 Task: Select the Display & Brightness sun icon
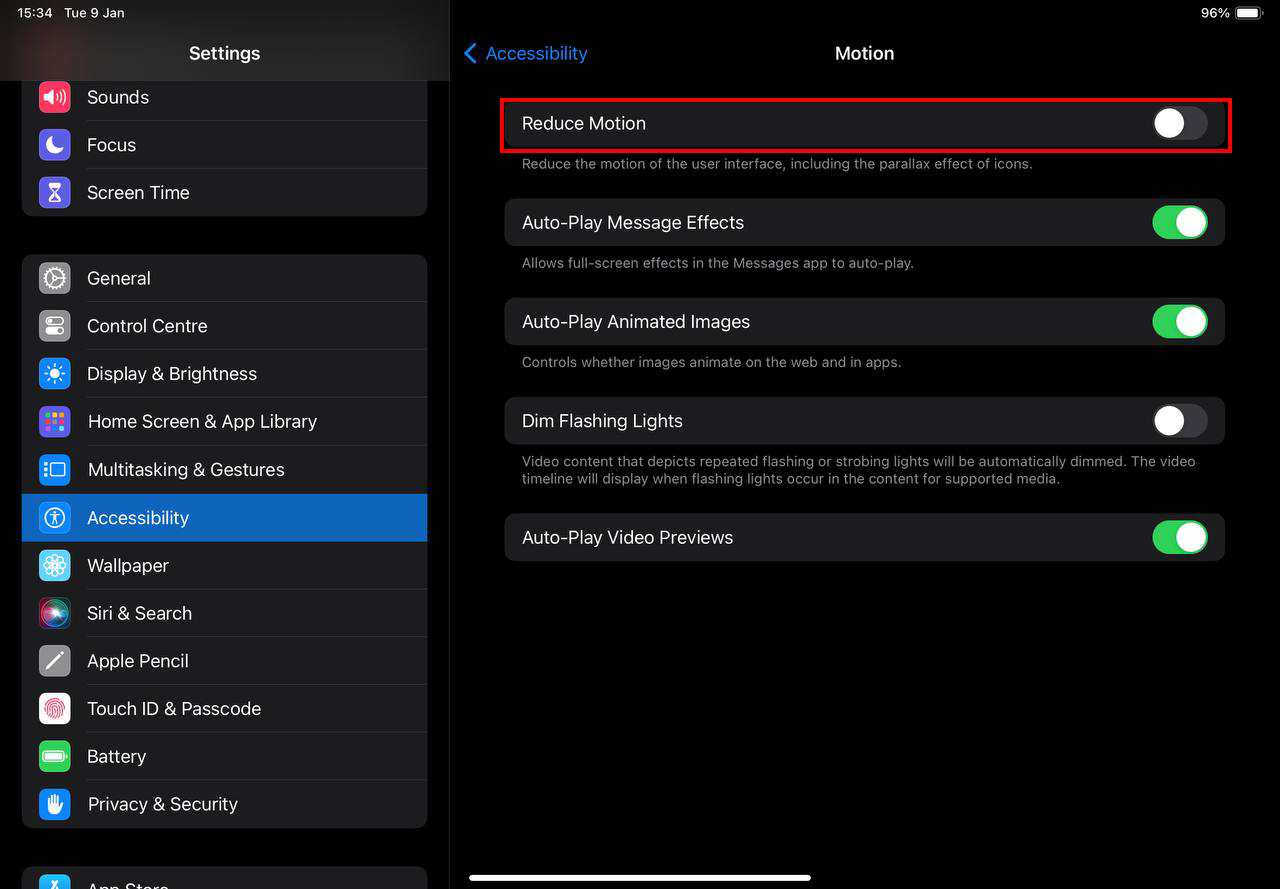[x=54, y=373]
